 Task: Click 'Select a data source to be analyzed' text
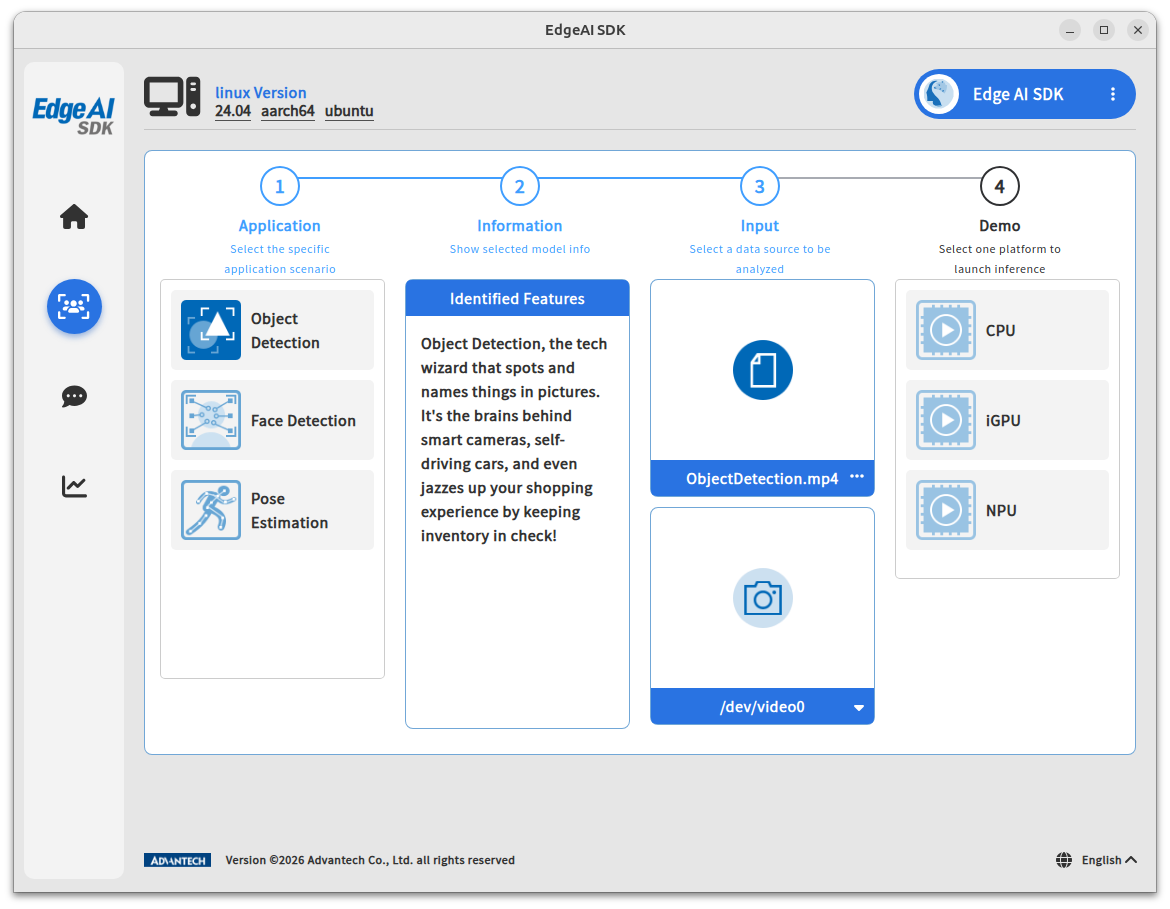(x=760, y=259)
